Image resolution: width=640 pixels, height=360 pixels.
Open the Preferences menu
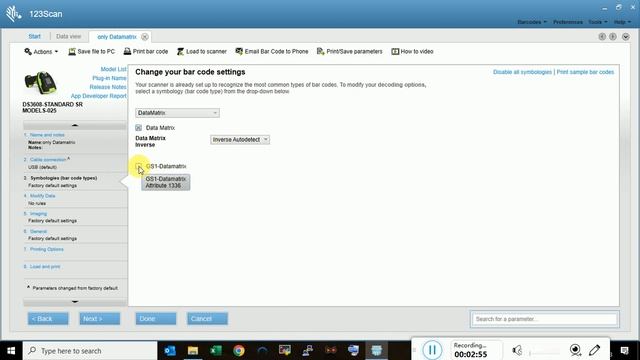[568, 22]
